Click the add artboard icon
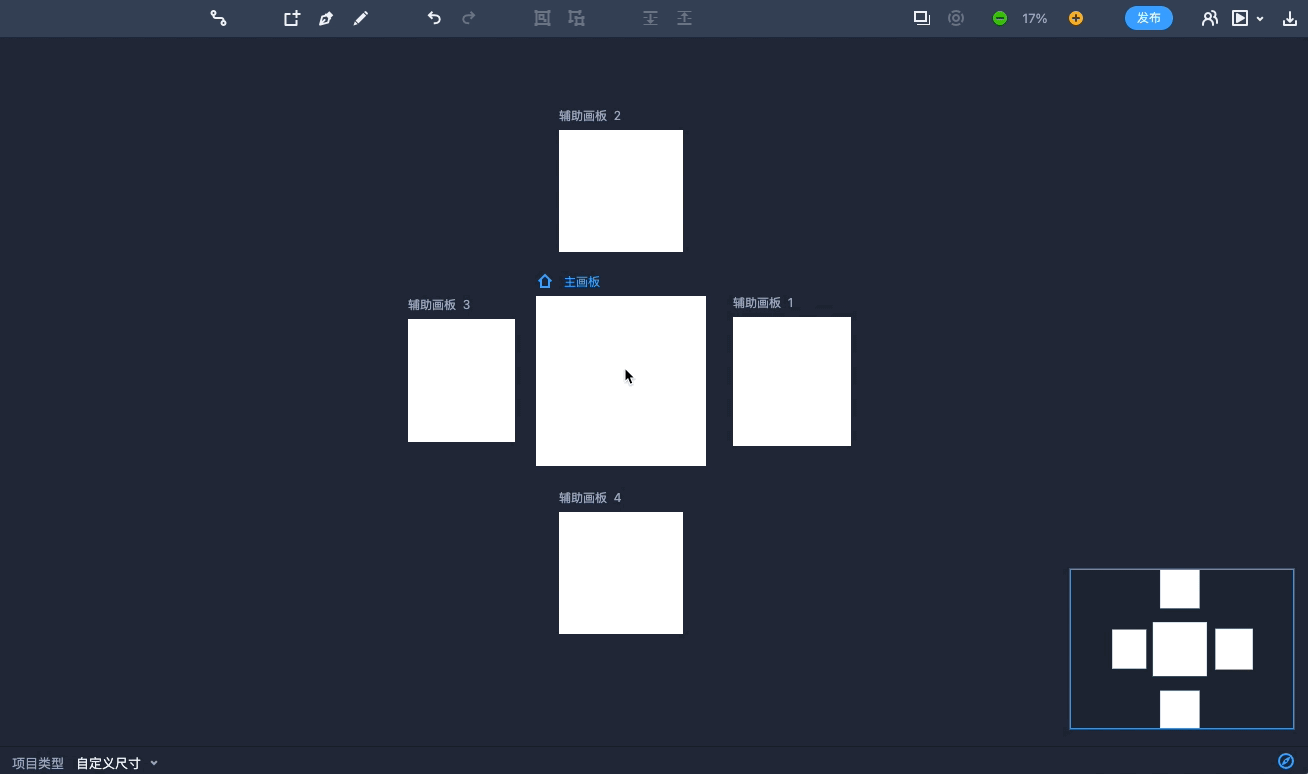This screenshot has width=1308, height=774. (x=291, y=18)
